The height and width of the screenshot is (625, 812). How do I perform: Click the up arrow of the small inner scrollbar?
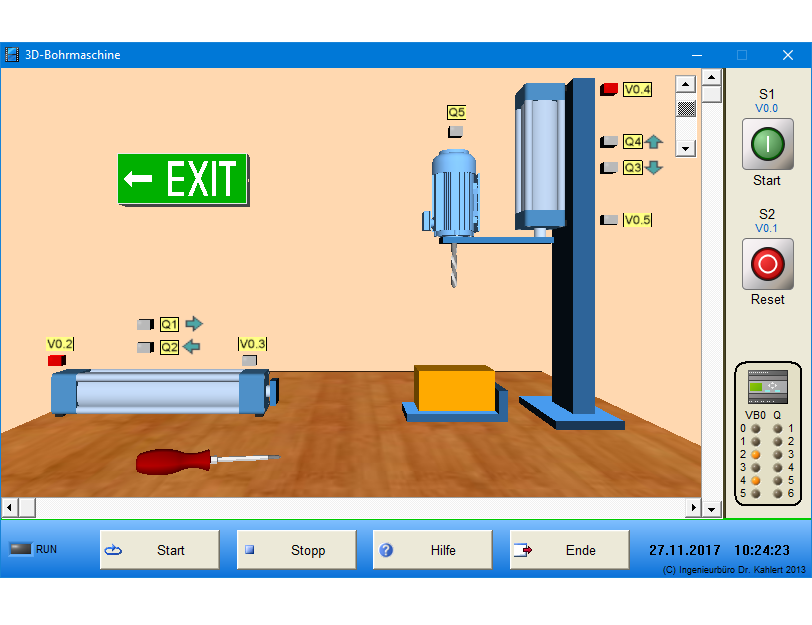click(x=686, y=84)
